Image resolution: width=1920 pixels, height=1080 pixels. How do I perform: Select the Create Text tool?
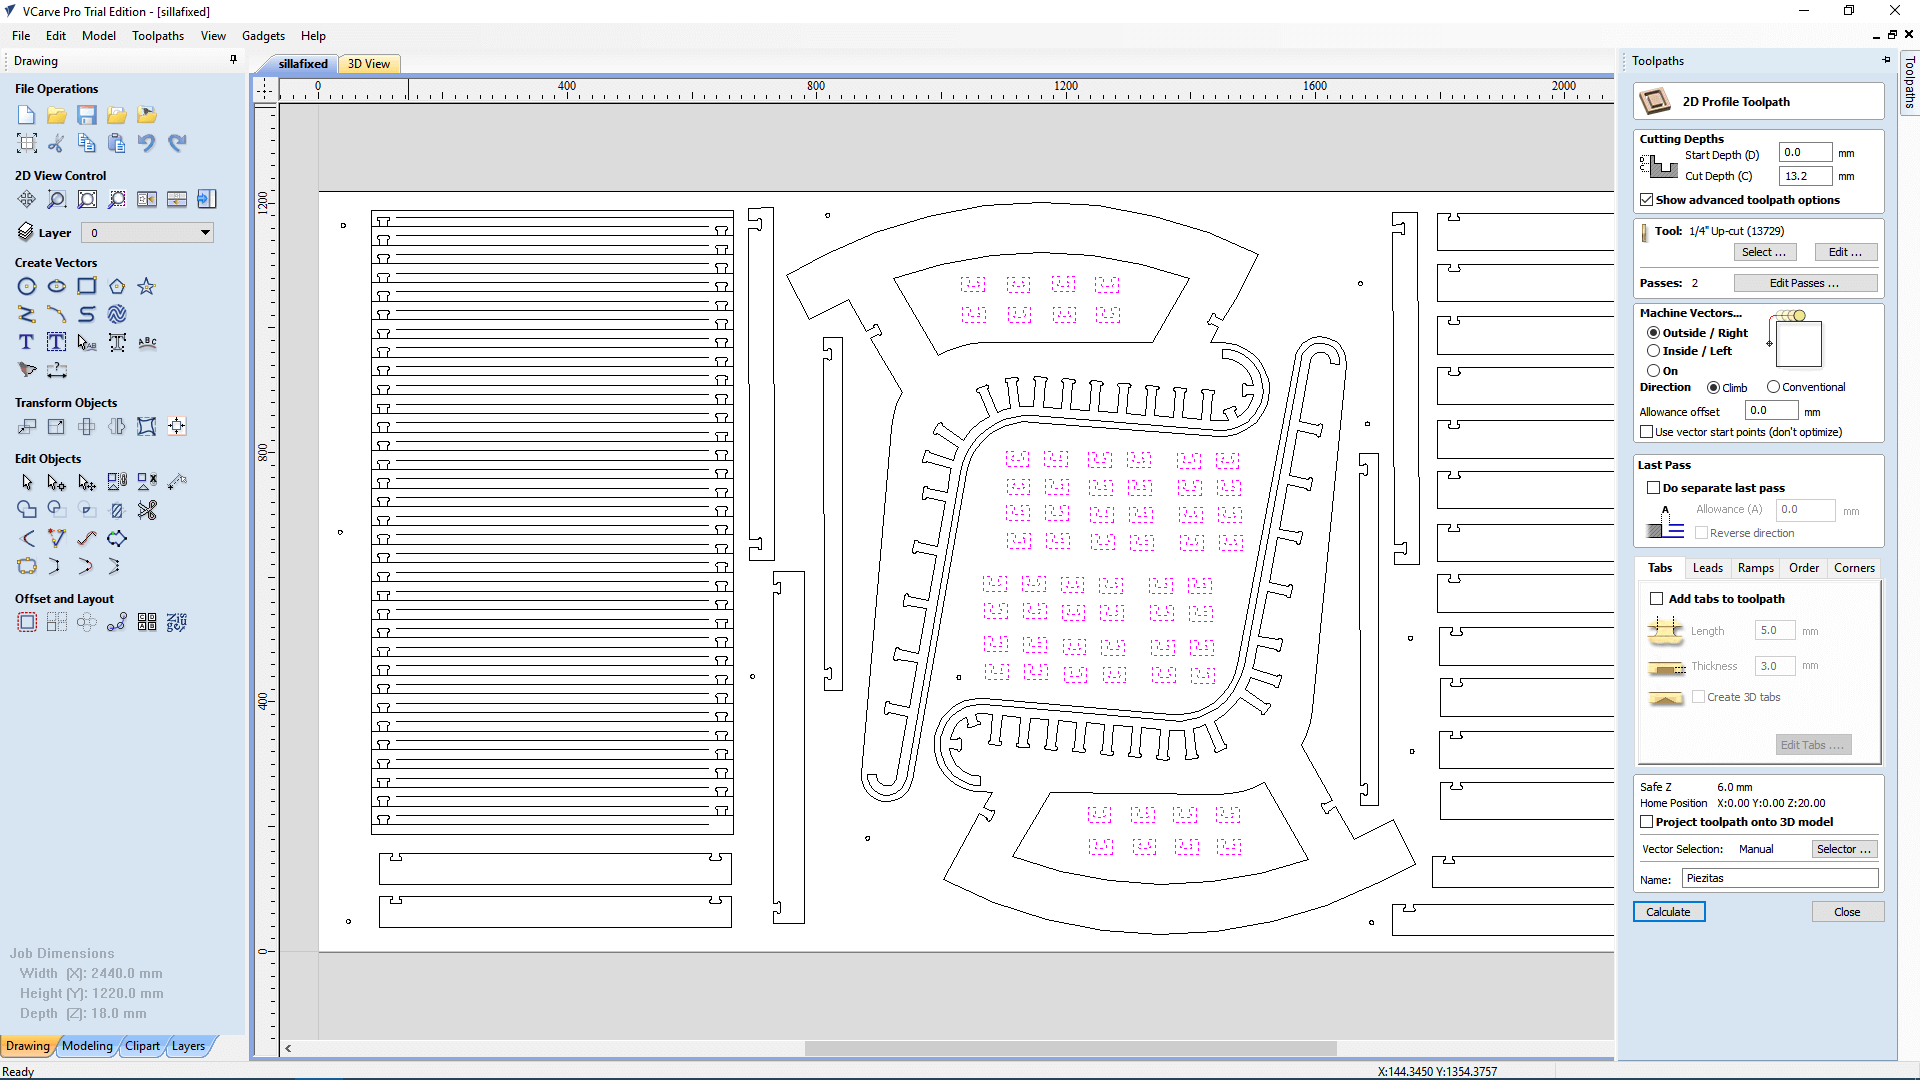(x=27, y=342)
